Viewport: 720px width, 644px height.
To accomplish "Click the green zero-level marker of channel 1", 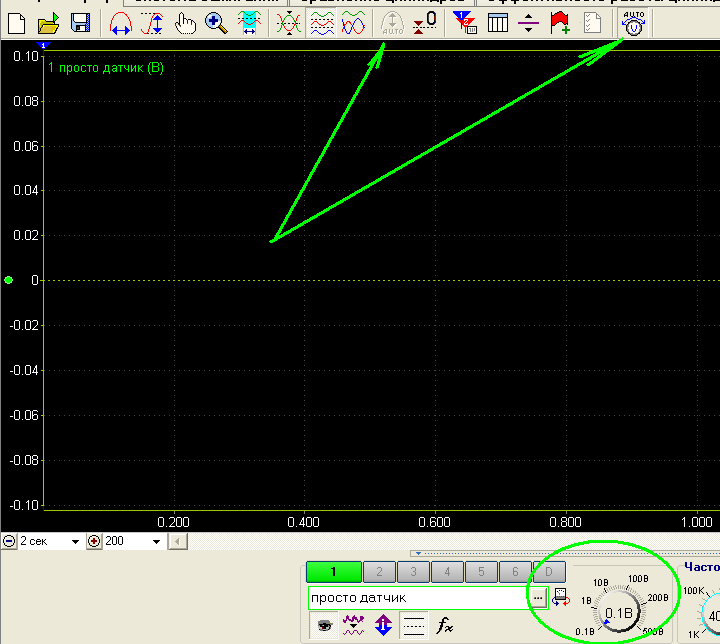I will tap(8, 280).
